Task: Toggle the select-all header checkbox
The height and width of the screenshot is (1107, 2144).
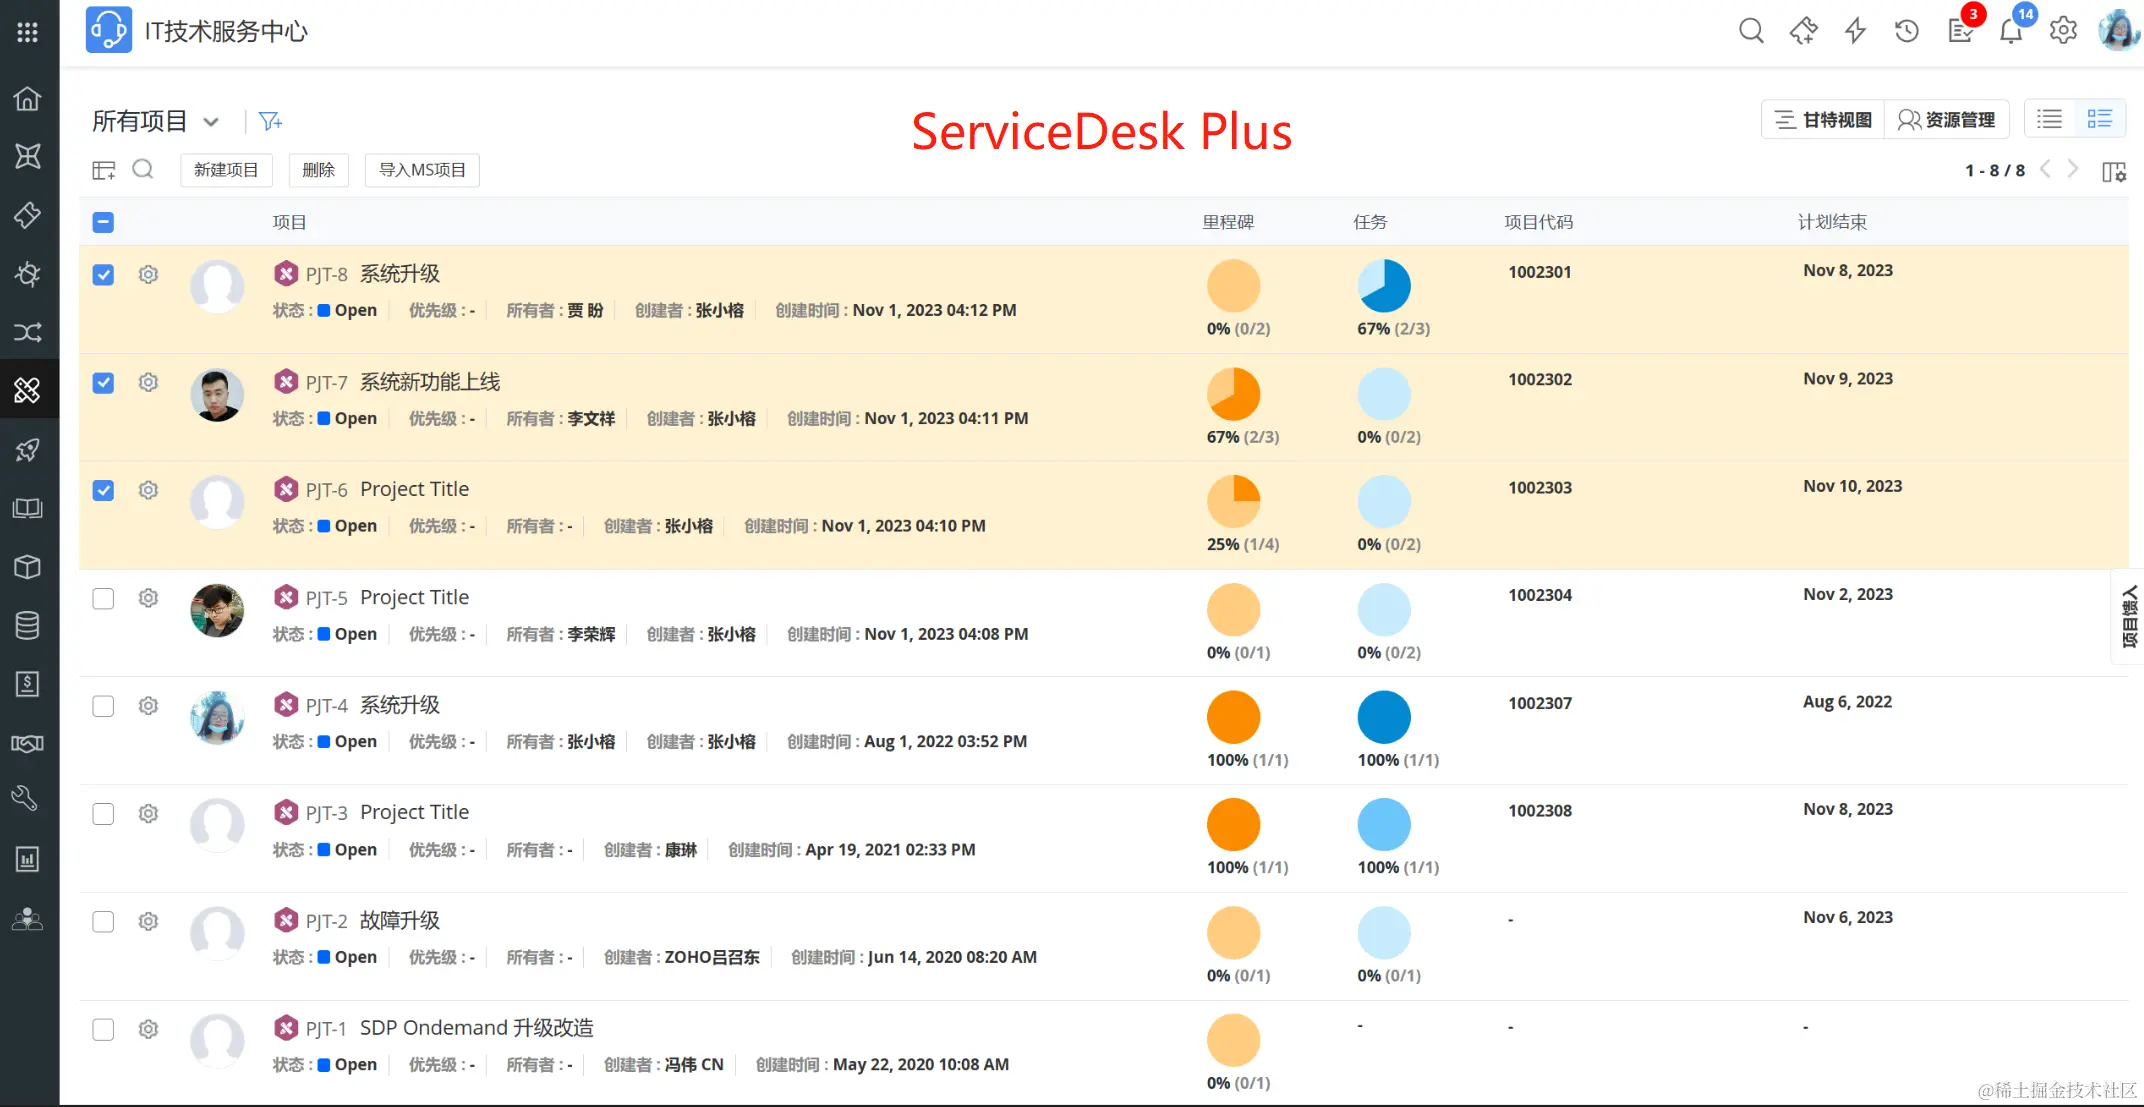Action: [x=103, y=222]
